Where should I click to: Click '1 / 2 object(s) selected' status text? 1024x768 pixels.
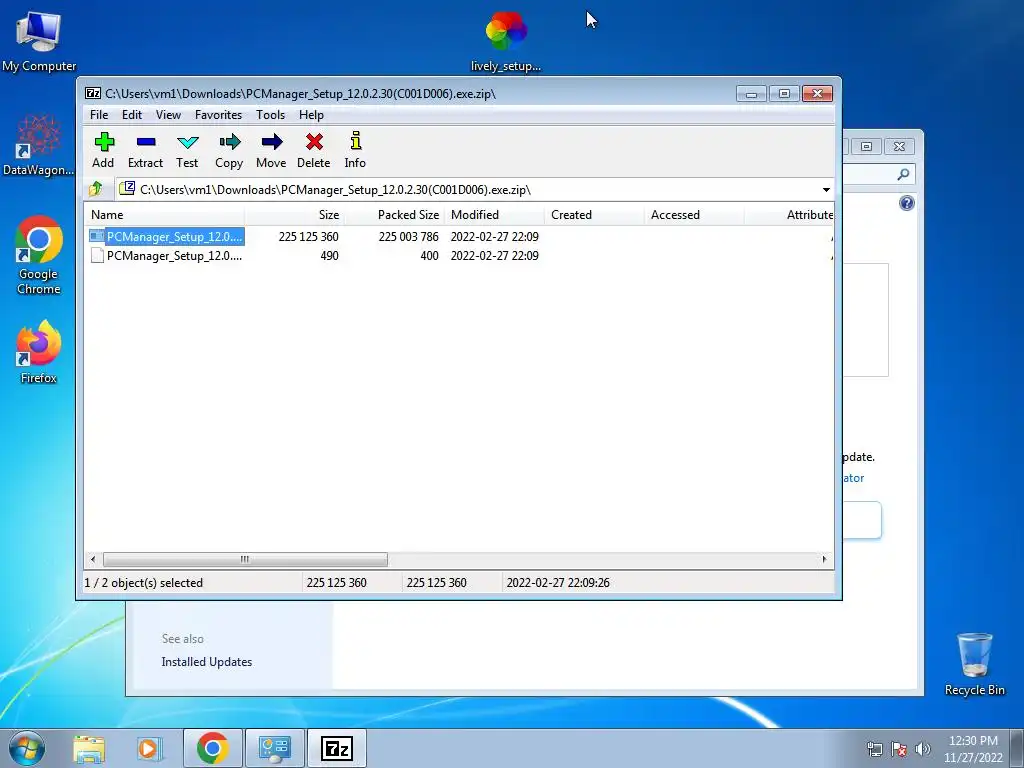144,583
